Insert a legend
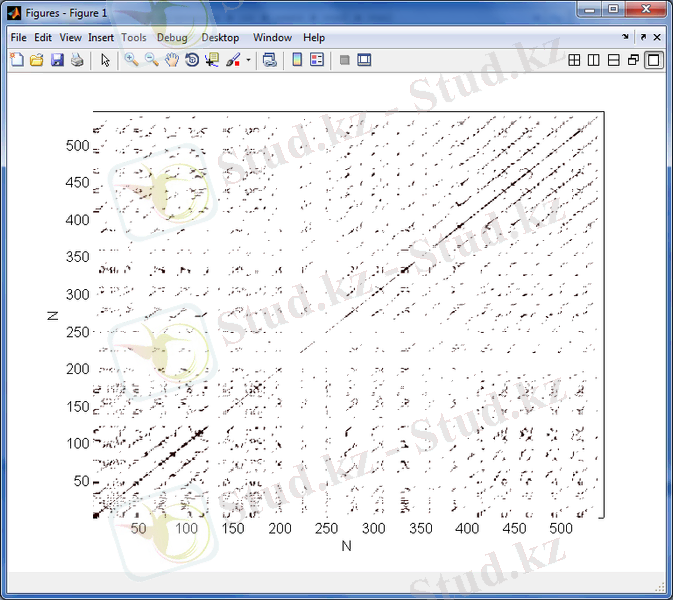673x600 pixels. 317,60
